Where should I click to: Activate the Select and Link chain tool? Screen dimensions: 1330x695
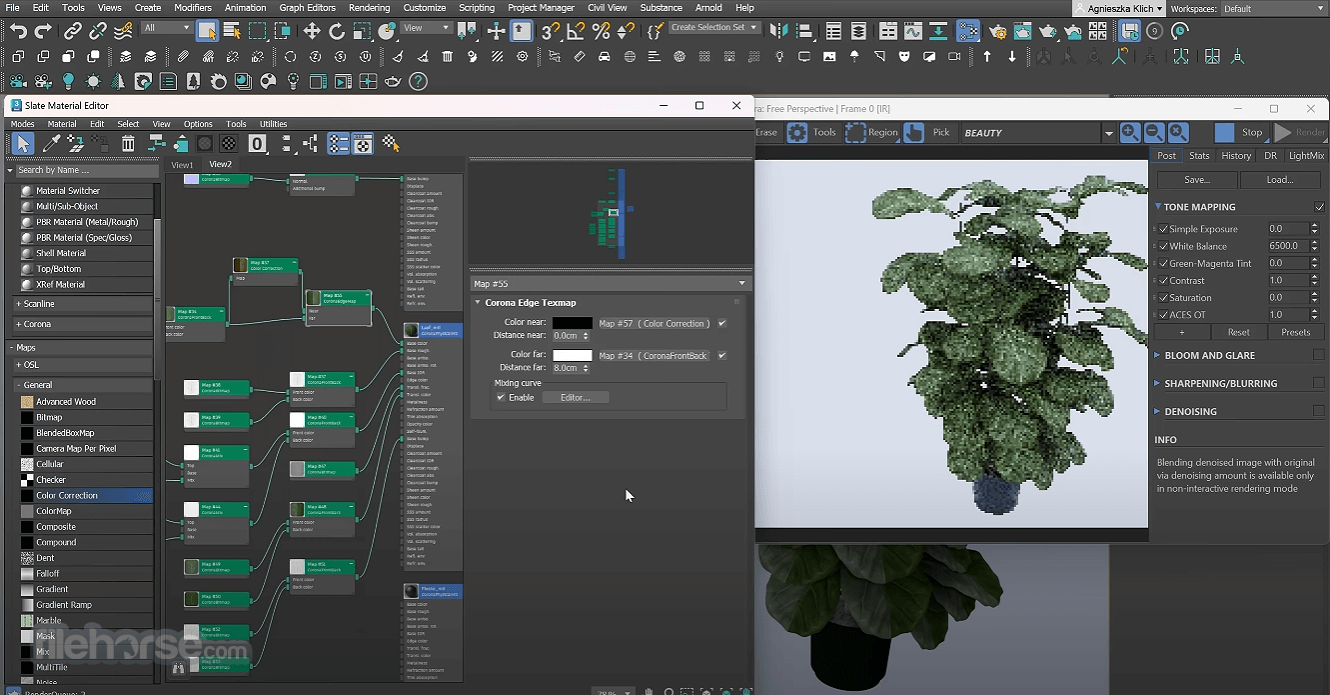pos(73,31)
